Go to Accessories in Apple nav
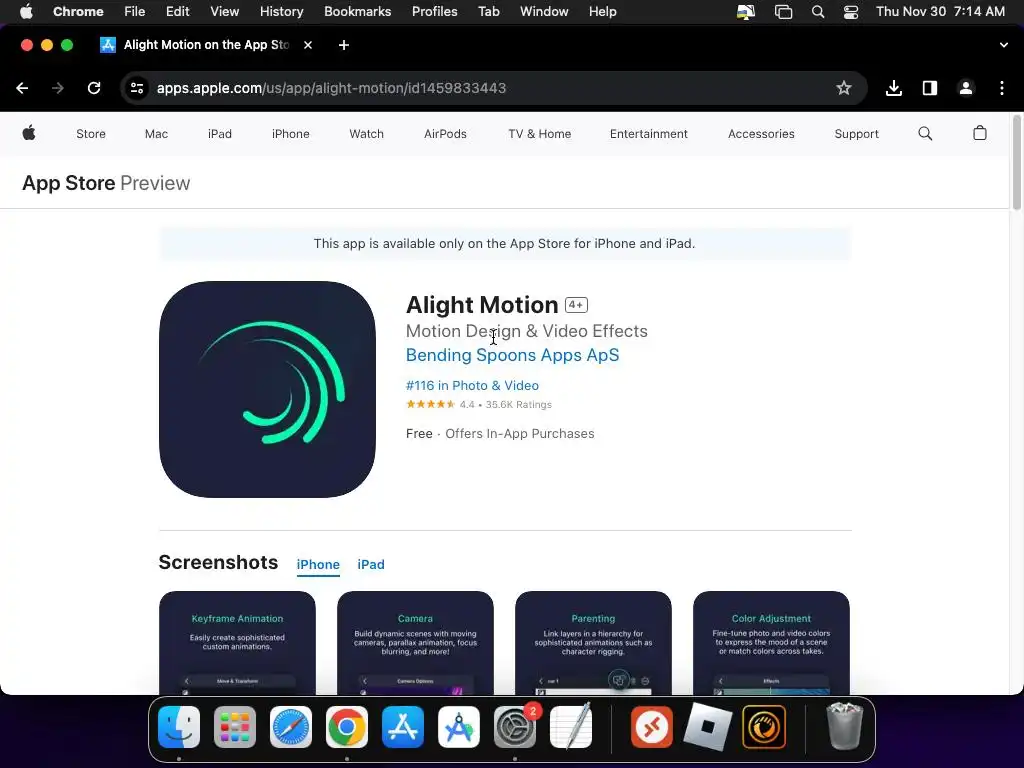Screen dimensions: 1024x768 pyautogui.click(x=761, y=134)
